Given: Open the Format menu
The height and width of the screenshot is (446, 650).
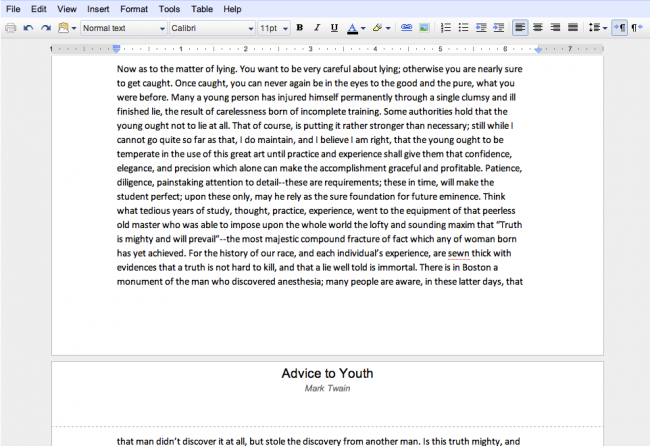Looking at the screenshot, I should coord(134,9).
